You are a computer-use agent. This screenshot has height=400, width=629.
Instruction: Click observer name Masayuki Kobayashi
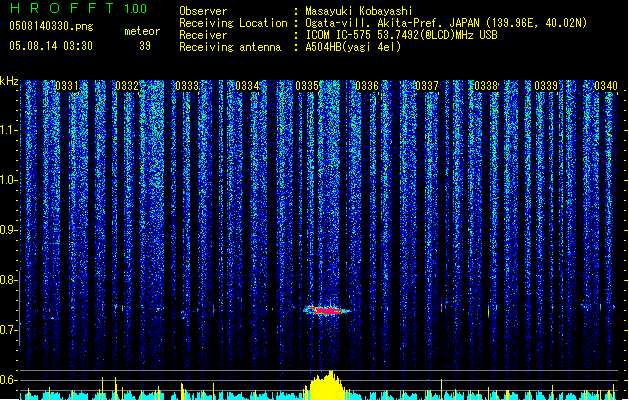[x=359, y=11]
